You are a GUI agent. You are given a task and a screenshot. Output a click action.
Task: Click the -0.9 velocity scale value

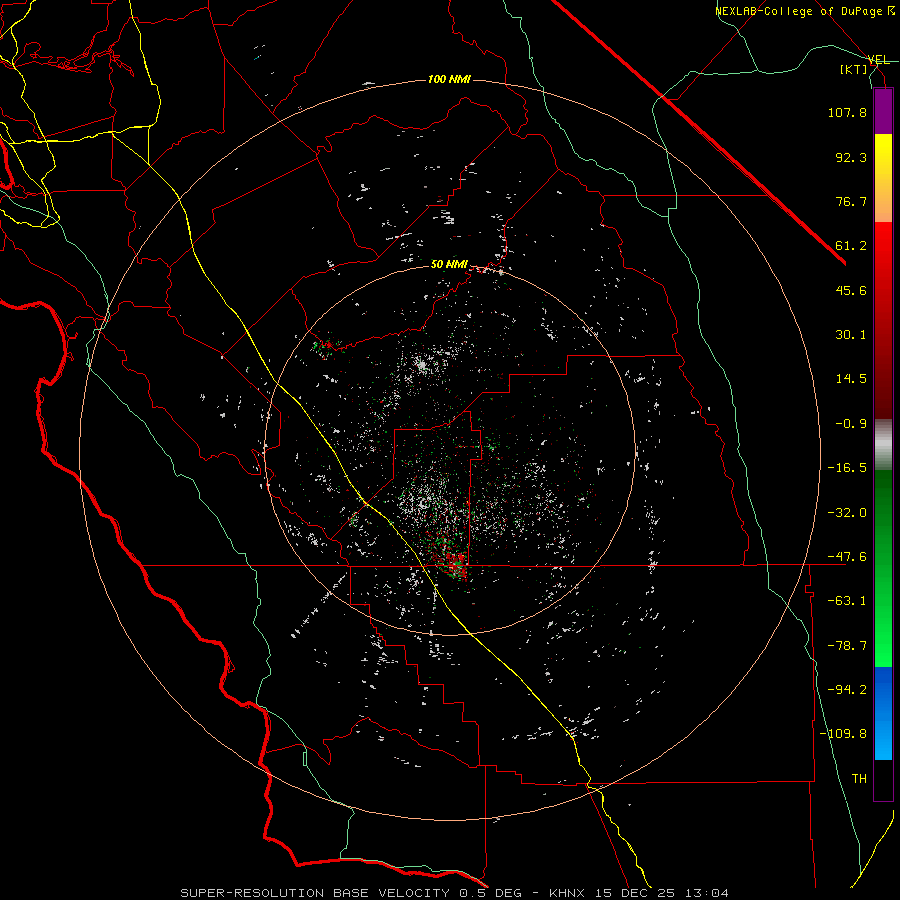851,424
